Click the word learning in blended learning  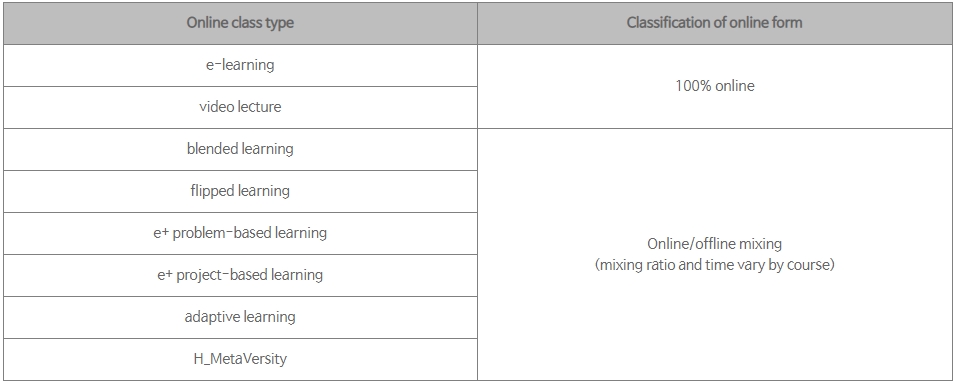click(x=267, y=150)
